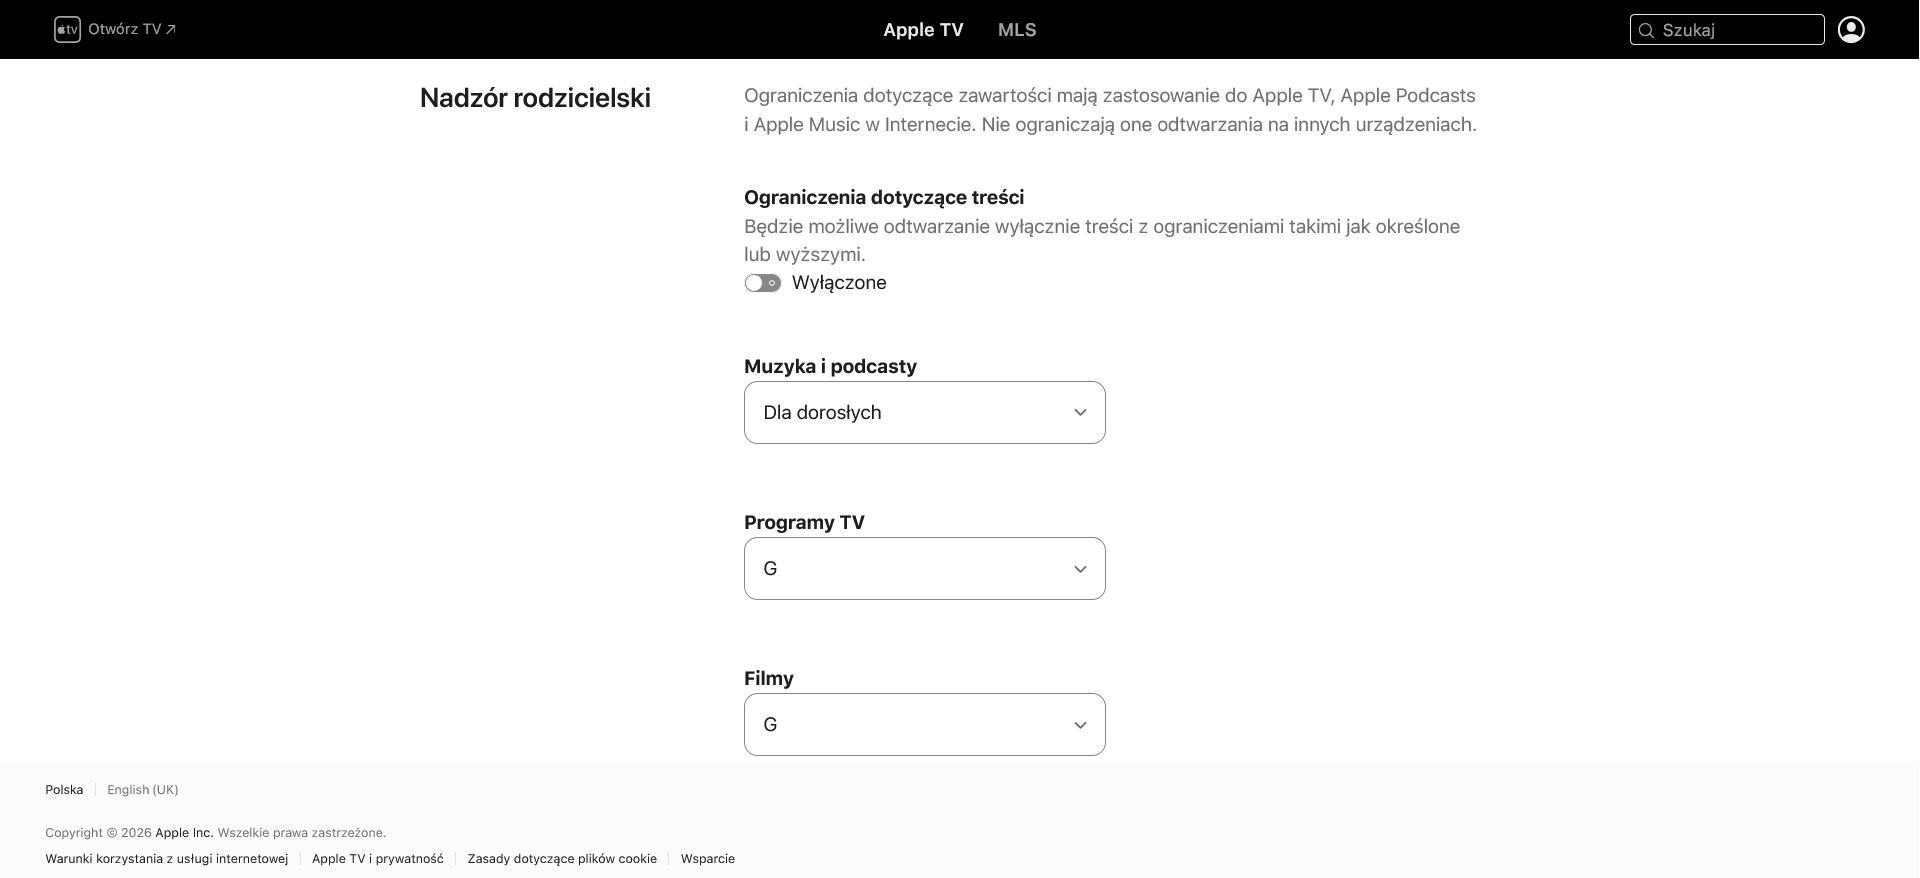Image resolution: width=1920 pixels, height=878 pixels.
Task: Click the external arrow beside Otwórz TV
Action: 171,29
